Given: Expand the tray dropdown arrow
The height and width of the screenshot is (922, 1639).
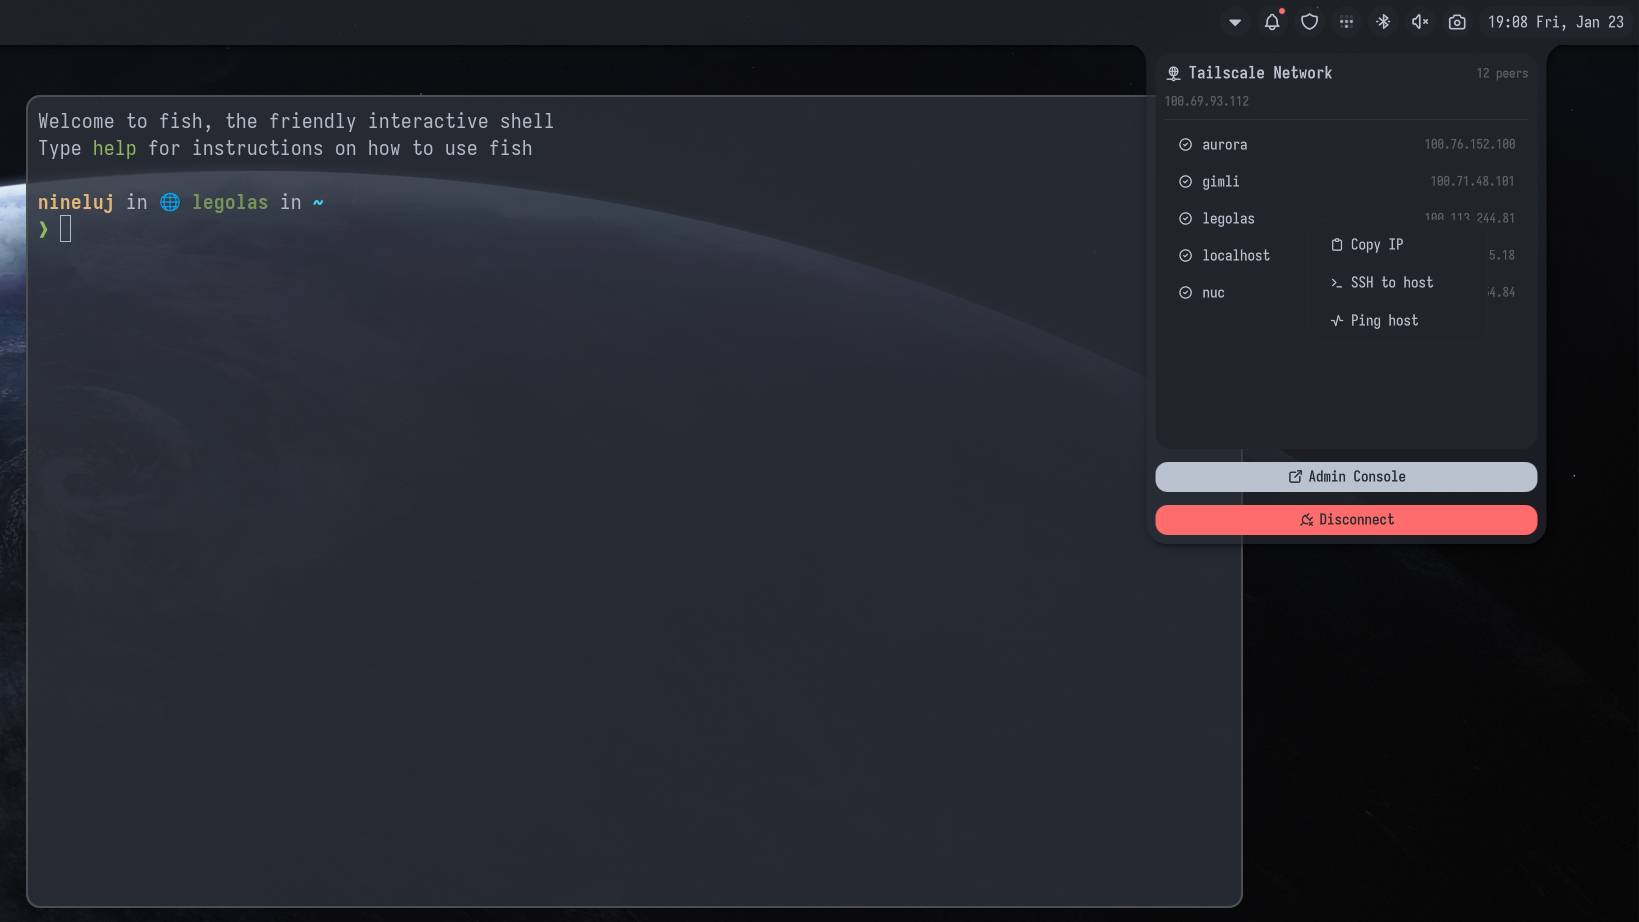Looking at the screenshot, I should [x=1235, y=22].
